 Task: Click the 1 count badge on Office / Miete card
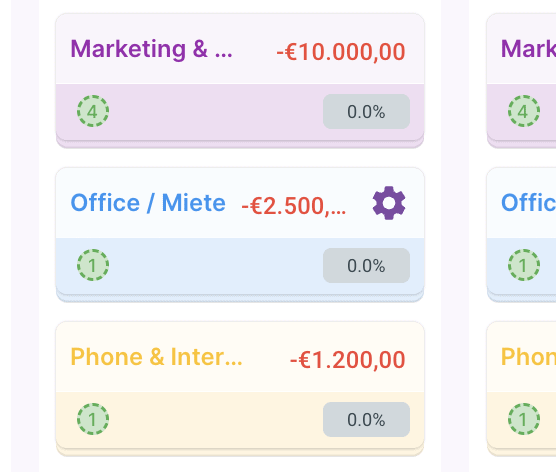tap(93, 265)
